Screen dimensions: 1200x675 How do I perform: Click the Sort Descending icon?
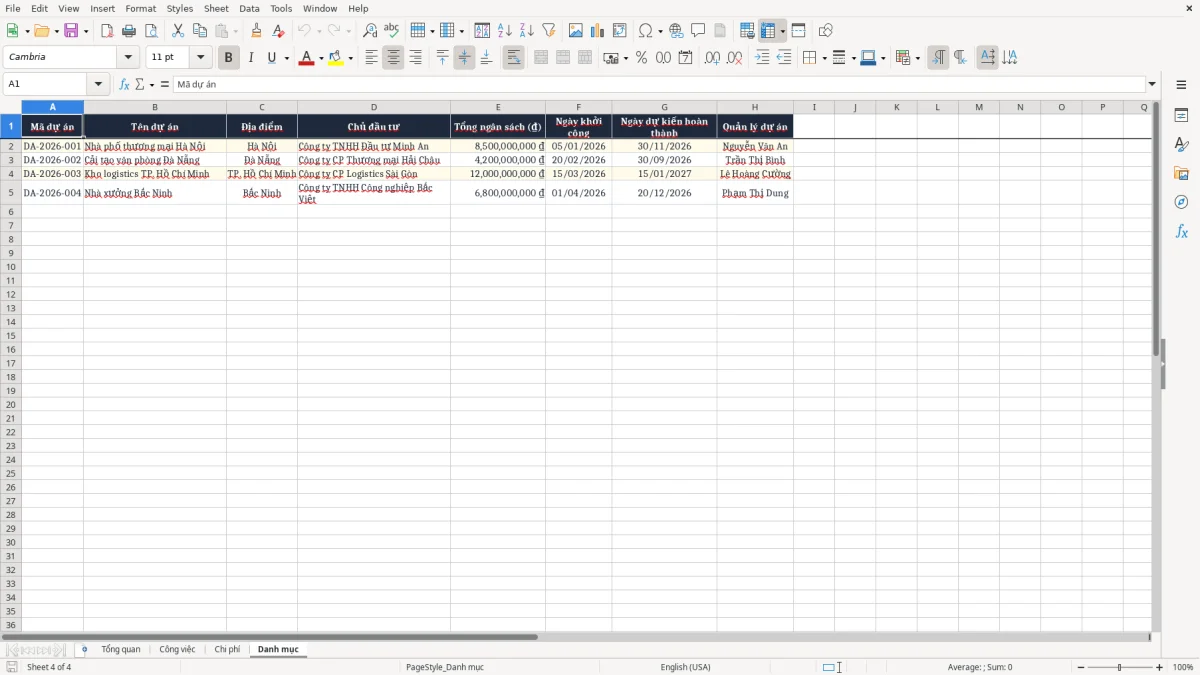coord(527,31)
